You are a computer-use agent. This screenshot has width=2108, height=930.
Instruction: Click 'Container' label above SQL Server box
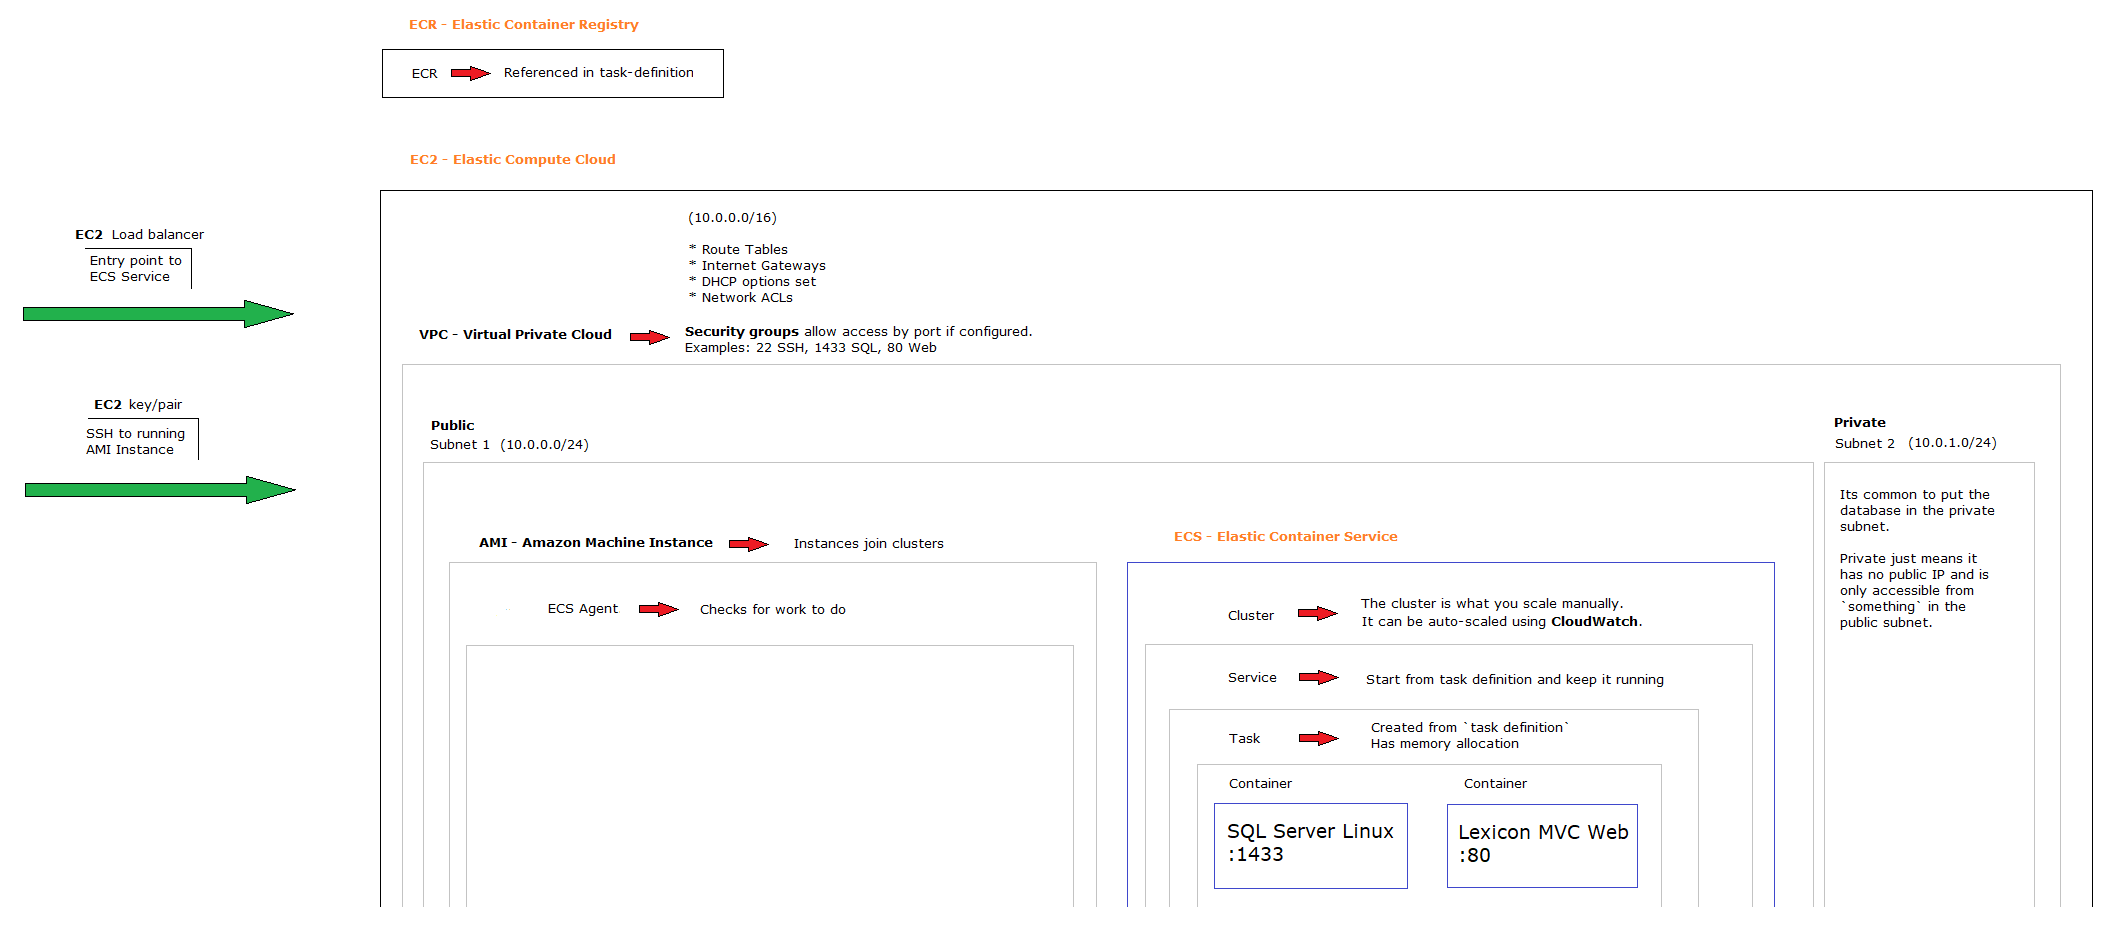(1260, 784)
